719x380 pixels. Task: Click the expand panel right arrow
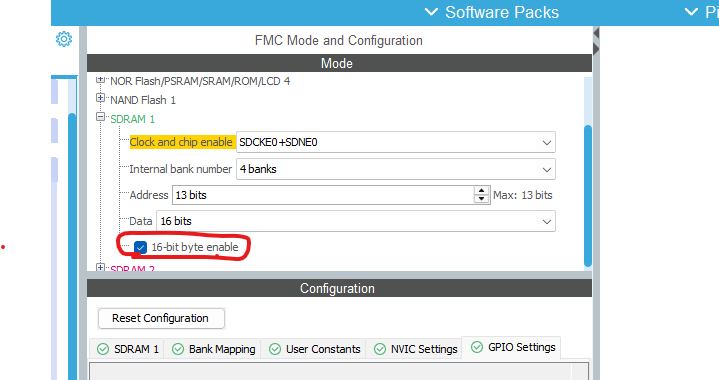596,49
